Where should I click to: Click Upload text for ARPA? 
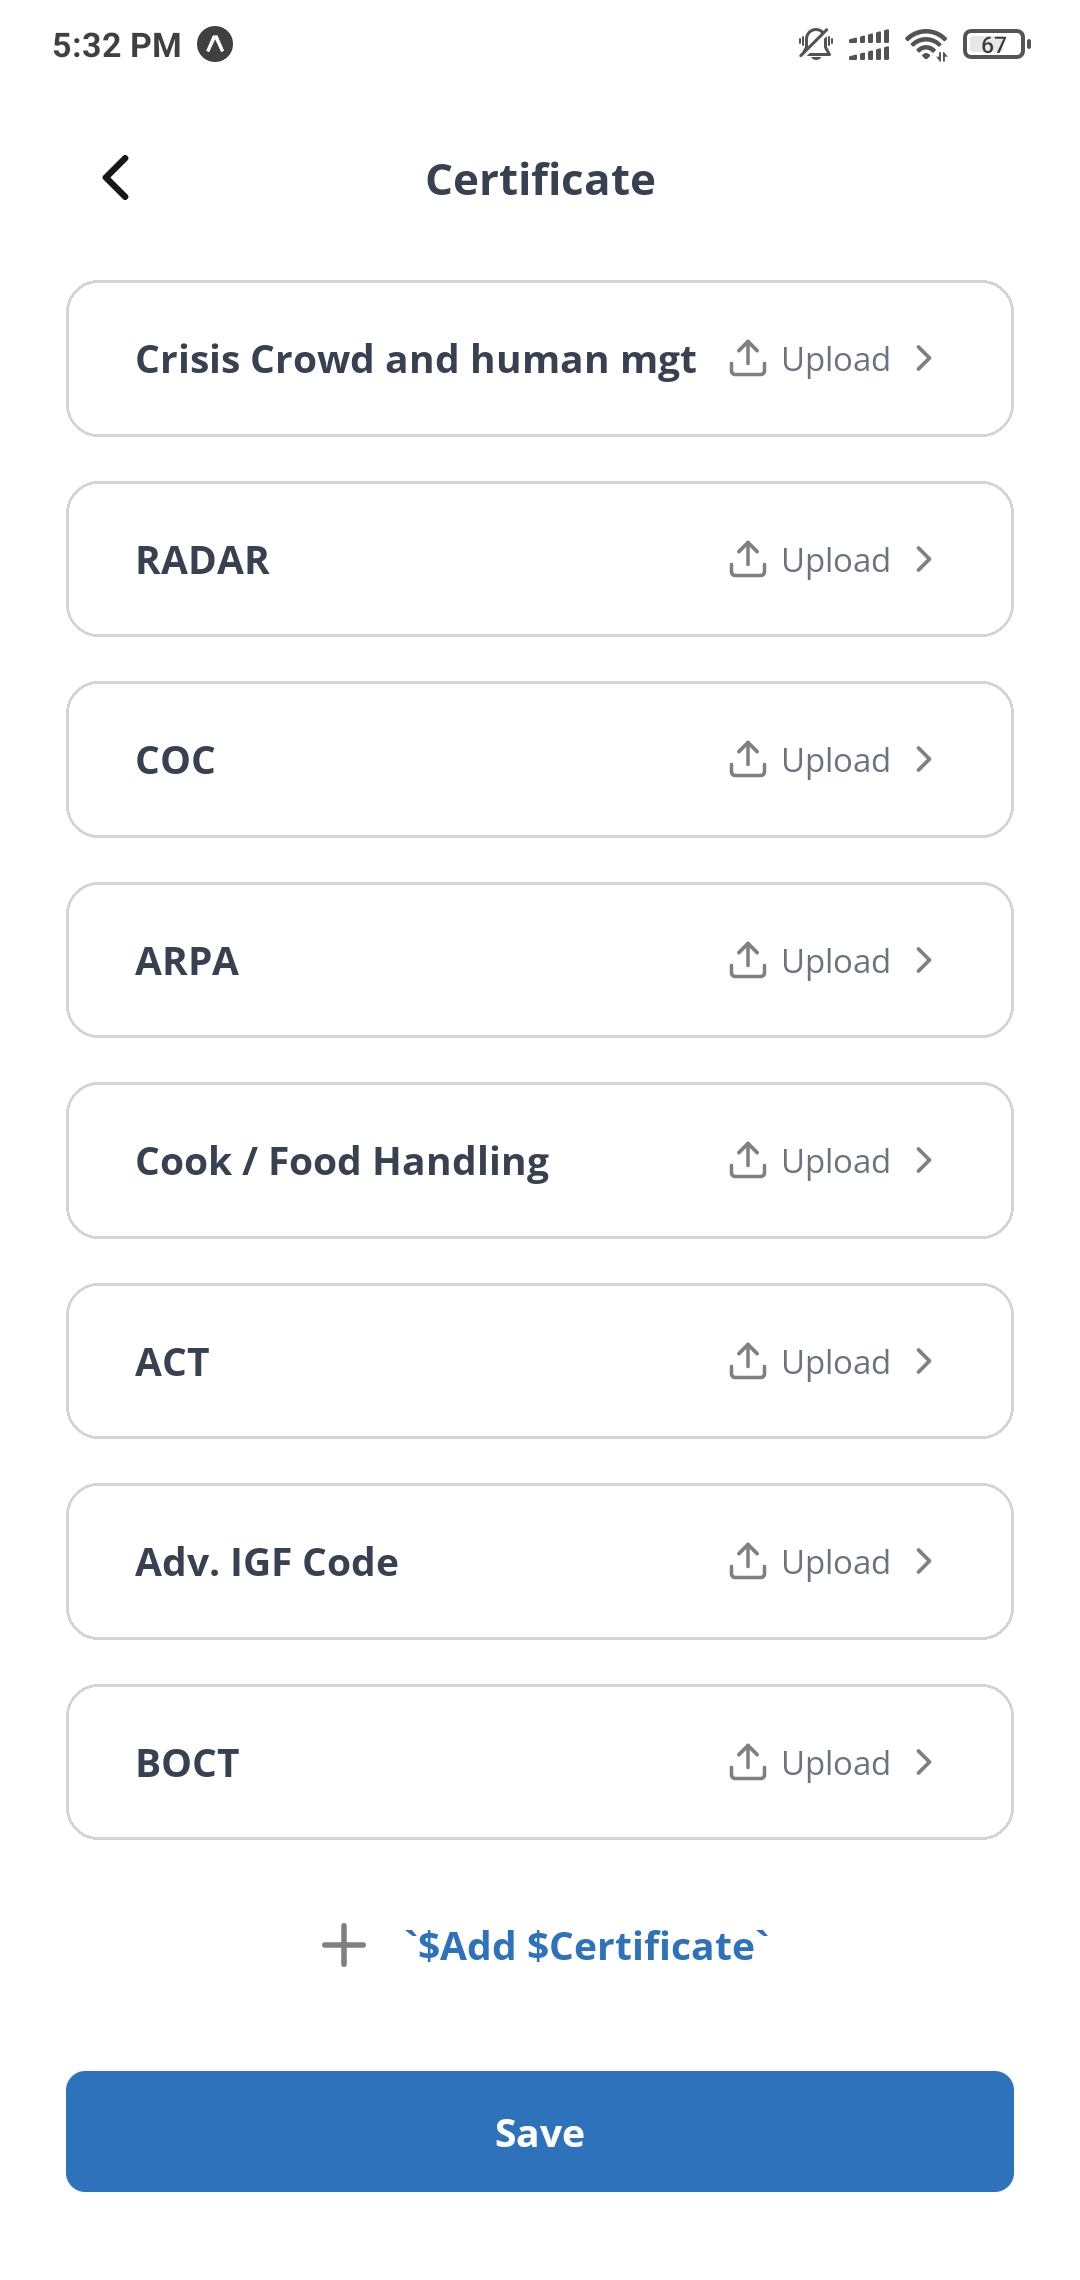click(x=836, y=961)
